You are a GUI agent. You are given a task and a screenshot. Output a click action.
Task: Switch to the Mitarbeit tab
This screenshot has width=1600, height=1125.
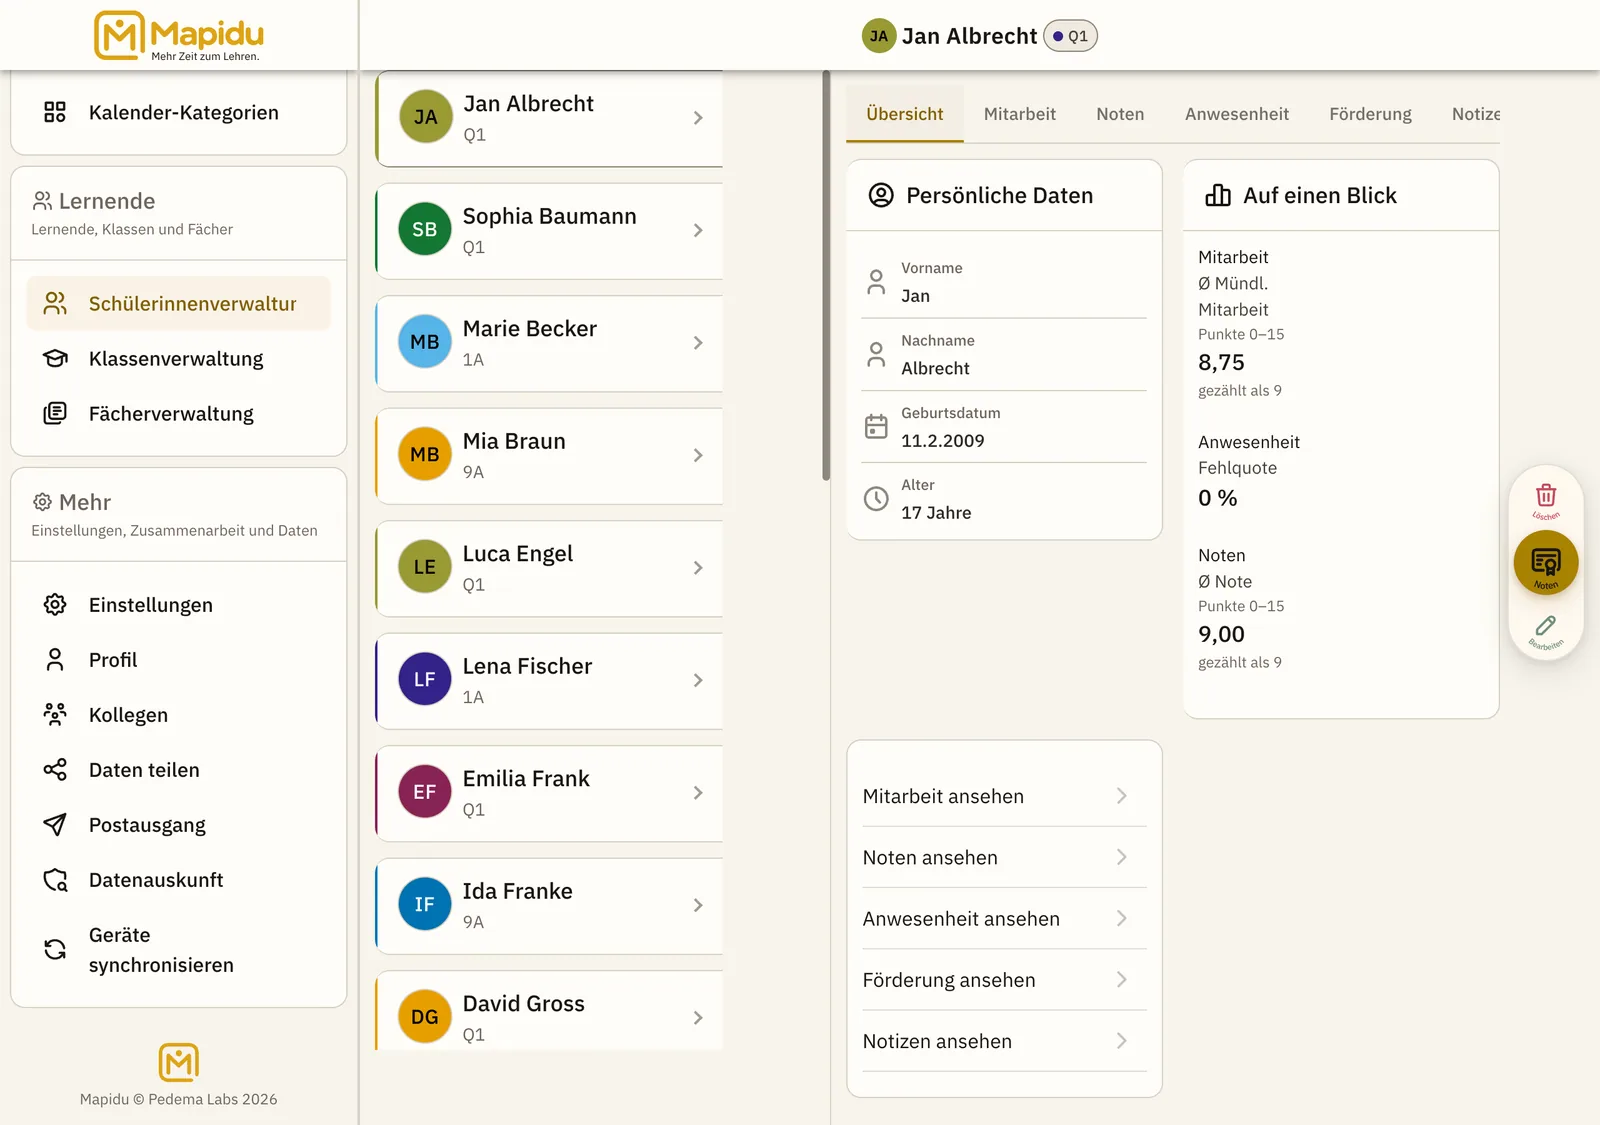click(x=1020, y=114)
